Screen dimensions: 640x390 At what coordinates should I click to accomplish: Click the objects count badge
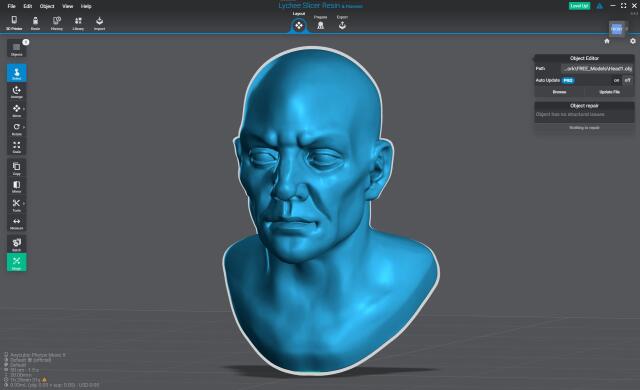(x=26, y=42)
